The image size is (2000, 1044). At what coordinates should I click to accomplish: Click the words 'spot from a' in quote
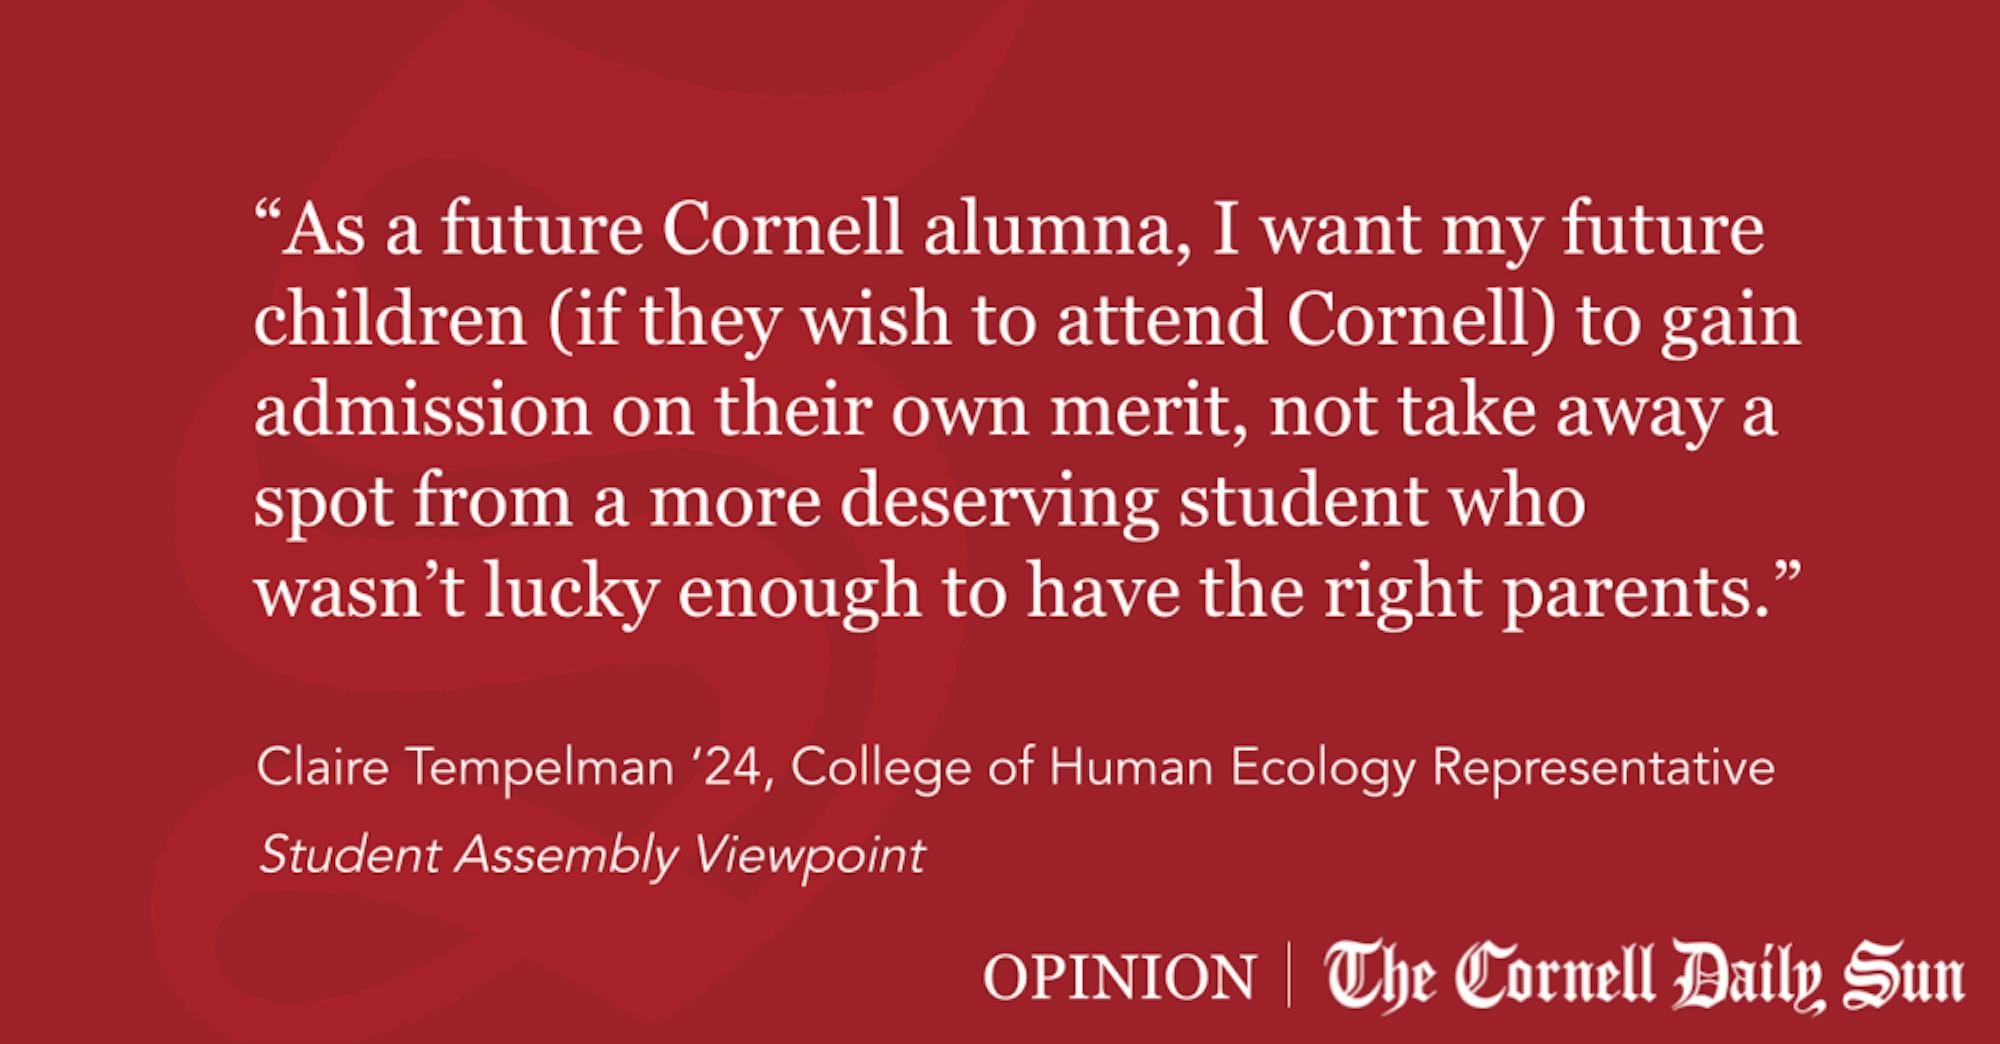coord(441,501)
